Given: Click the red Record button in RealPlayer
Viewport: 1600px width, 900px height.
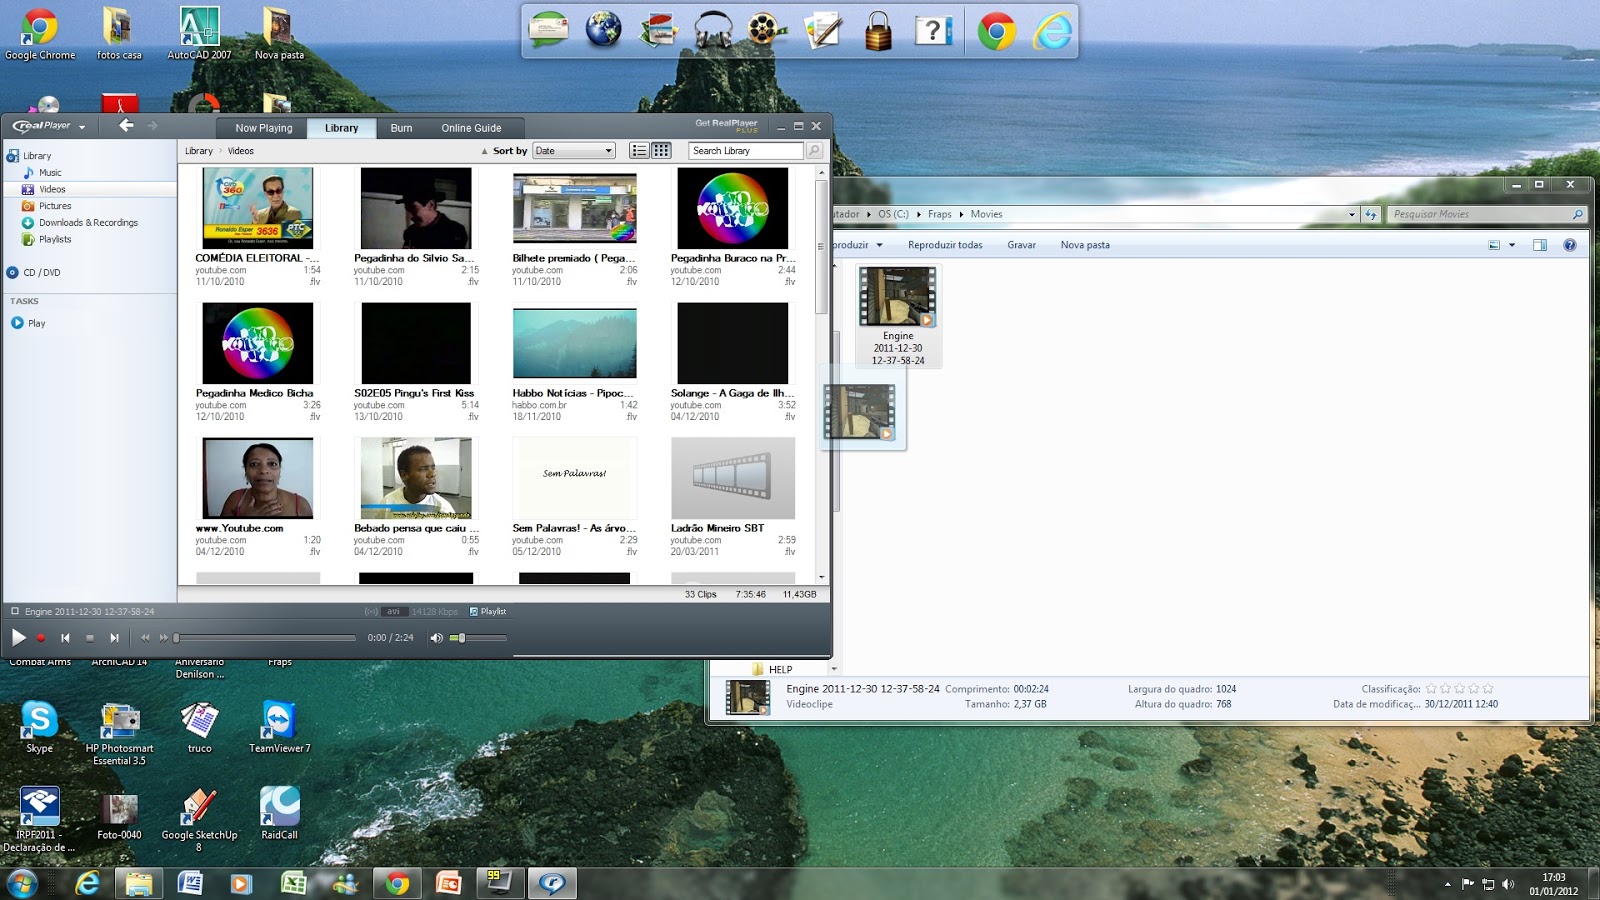Looking at the screenshot, I should coord(41,638).
